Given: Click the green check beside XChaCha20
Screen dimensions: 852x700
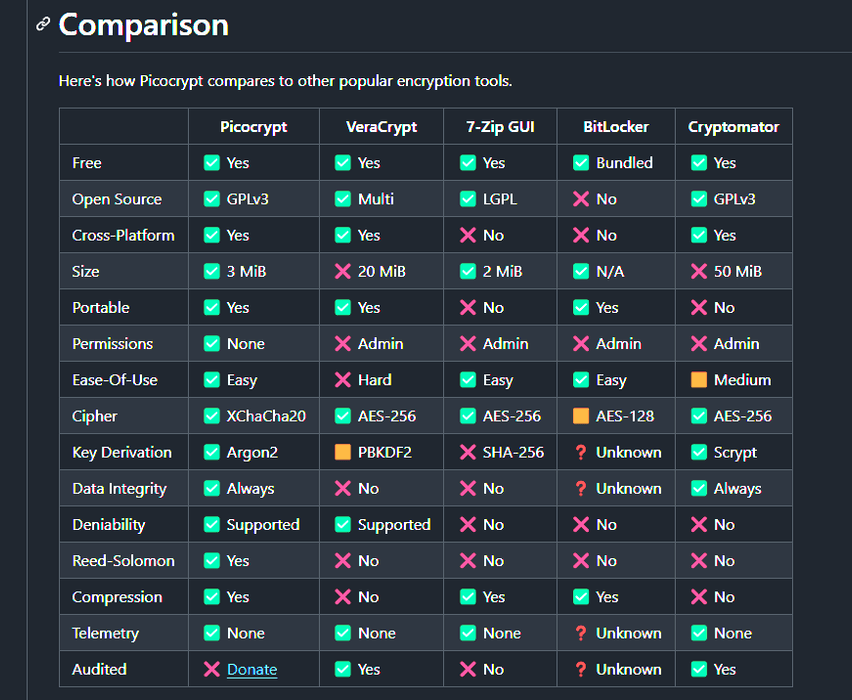Looking at the screenshot, I should 212,416.
